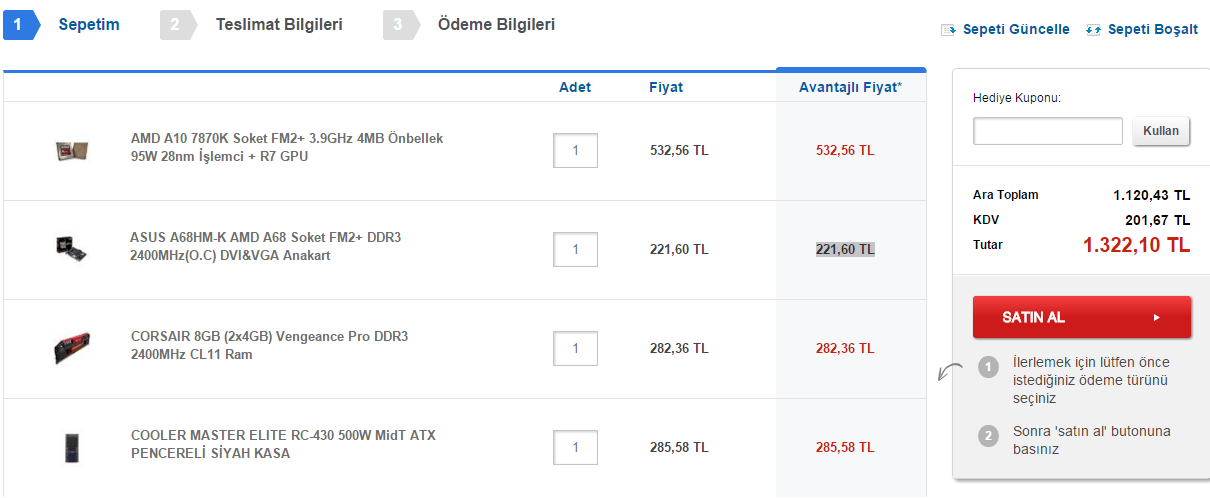Open Corsair Vengeance Pro RAM thumbnail

(x=72, y=348)
